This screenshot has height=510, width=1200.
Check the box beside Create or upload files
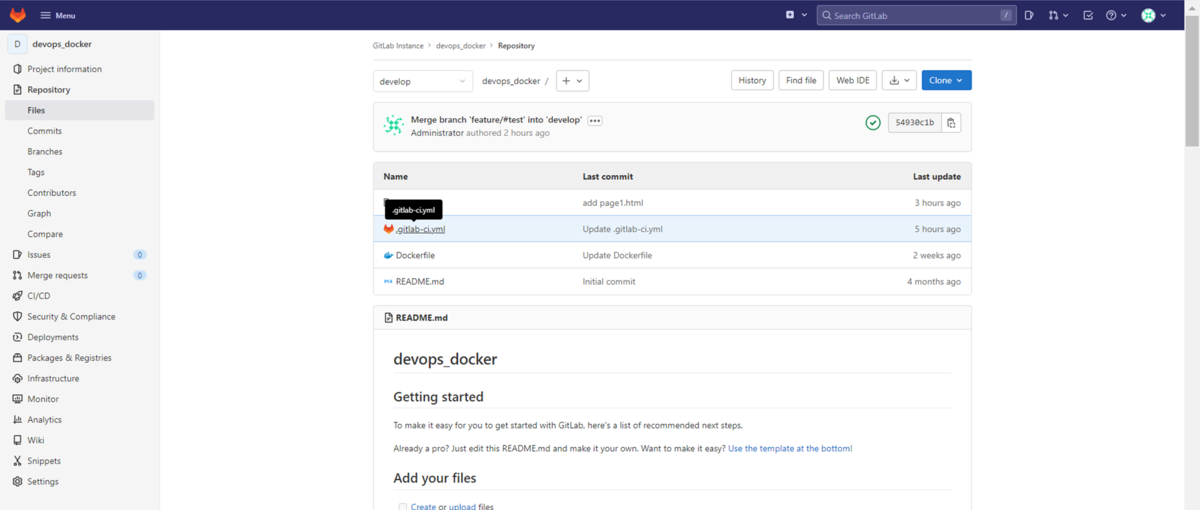(403, 507)
